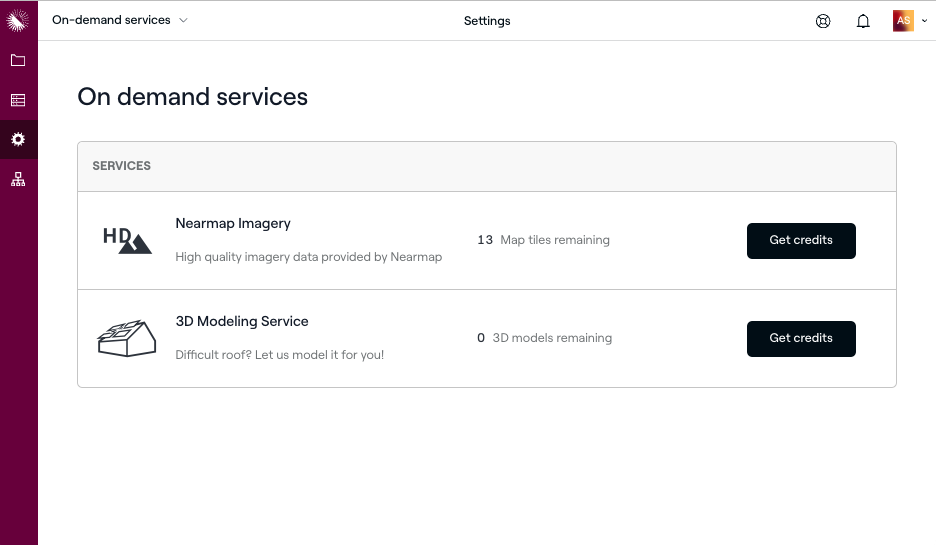
Task: Click the 13 Map tiles remaining text
Action: coord(543,240)
